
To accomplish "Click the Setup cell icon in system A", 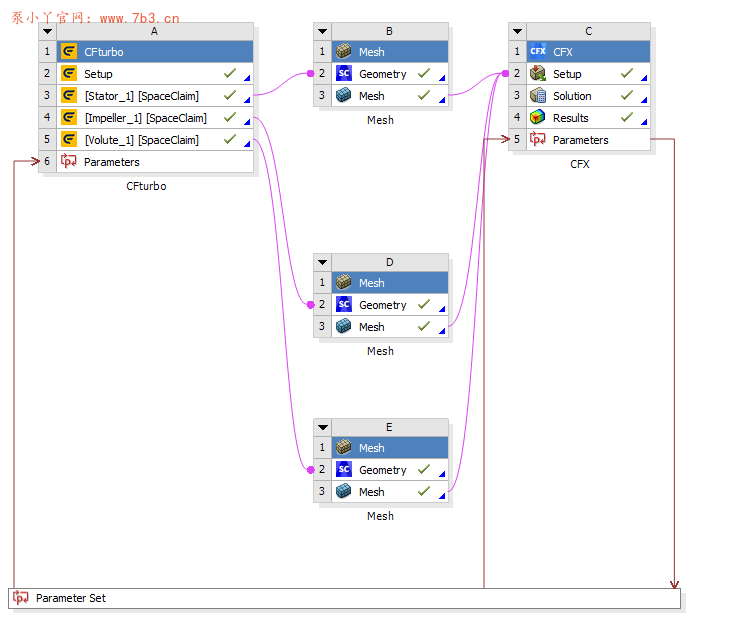I will pyautogui.click(x=69, y=73).
